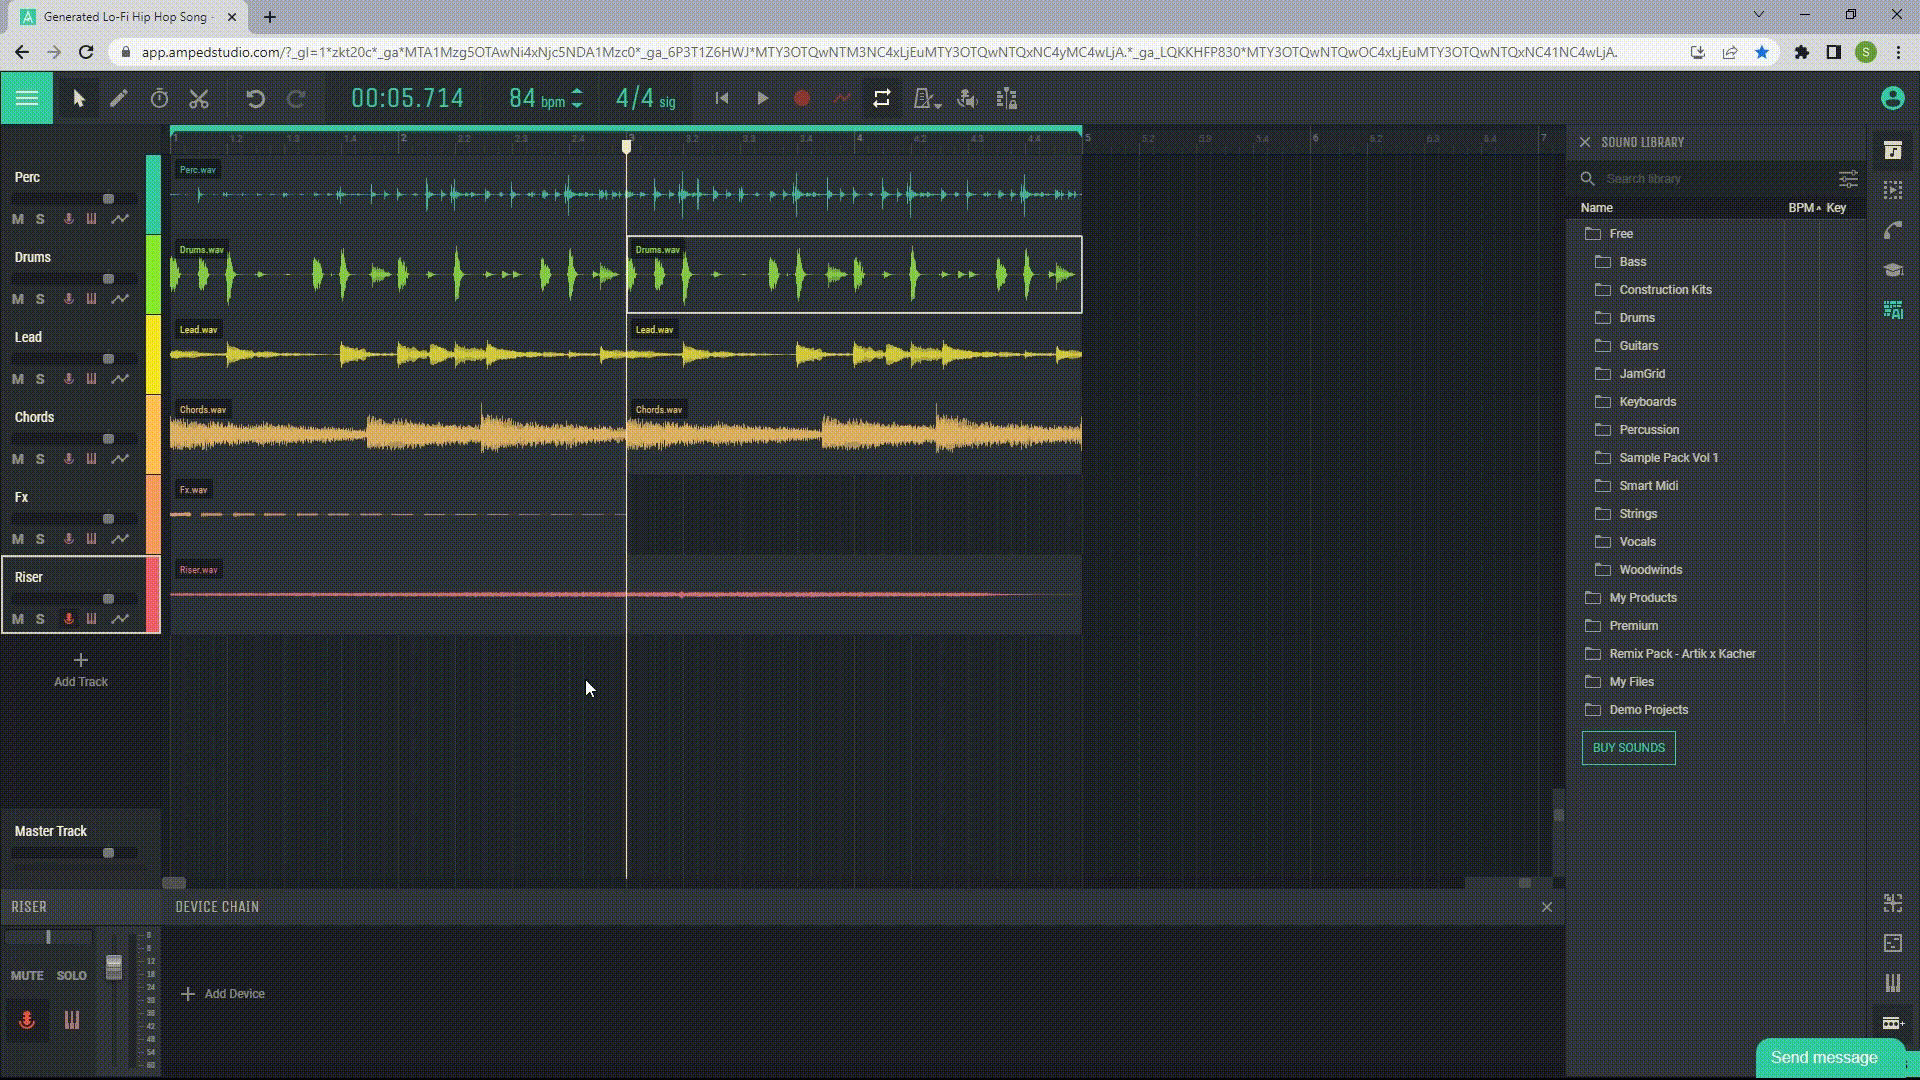Click the BUY SOUNDS button
Screen dimensions: 1920x1080
click(1629, 746)
